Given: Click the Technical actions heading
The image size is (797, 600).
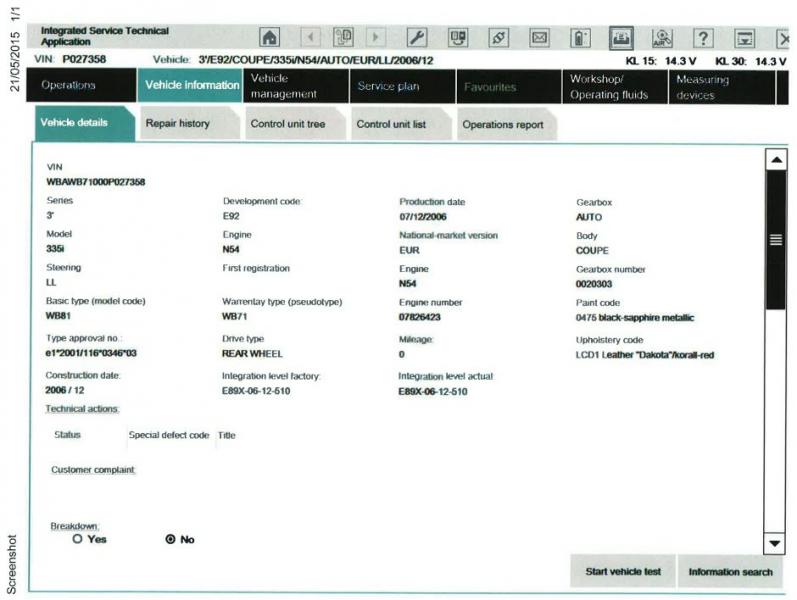Looking at the screenshot, I should click(82, 409).
